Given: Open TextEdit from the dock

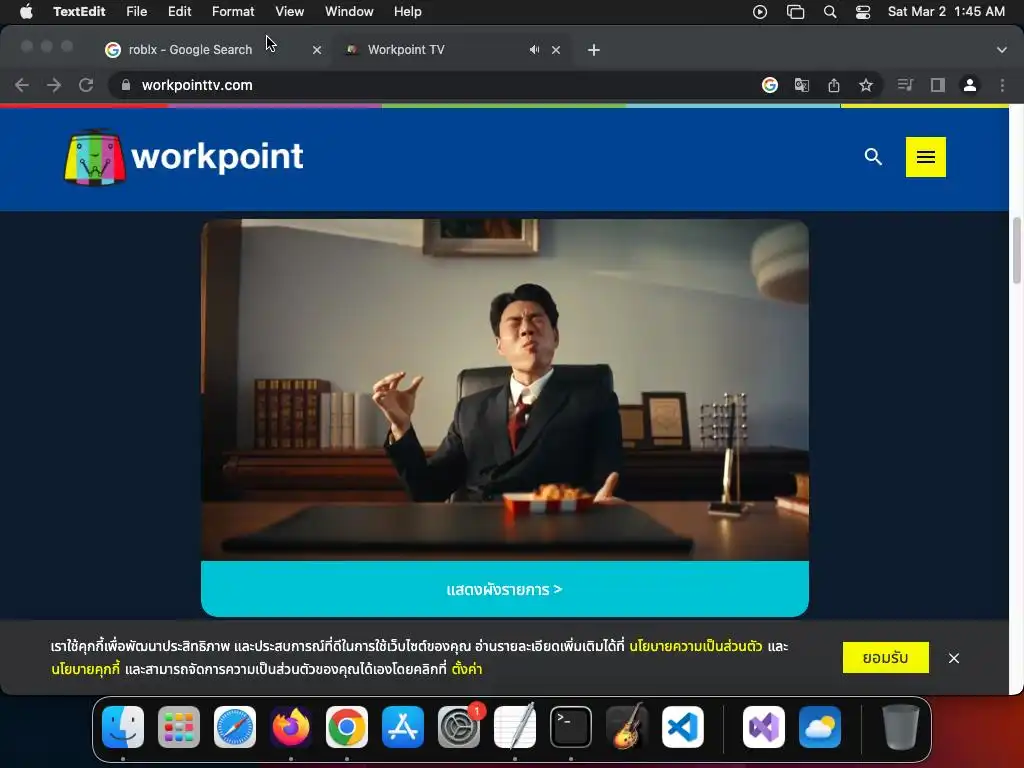Looking at the screenshot, I should (x=515, y=727).
